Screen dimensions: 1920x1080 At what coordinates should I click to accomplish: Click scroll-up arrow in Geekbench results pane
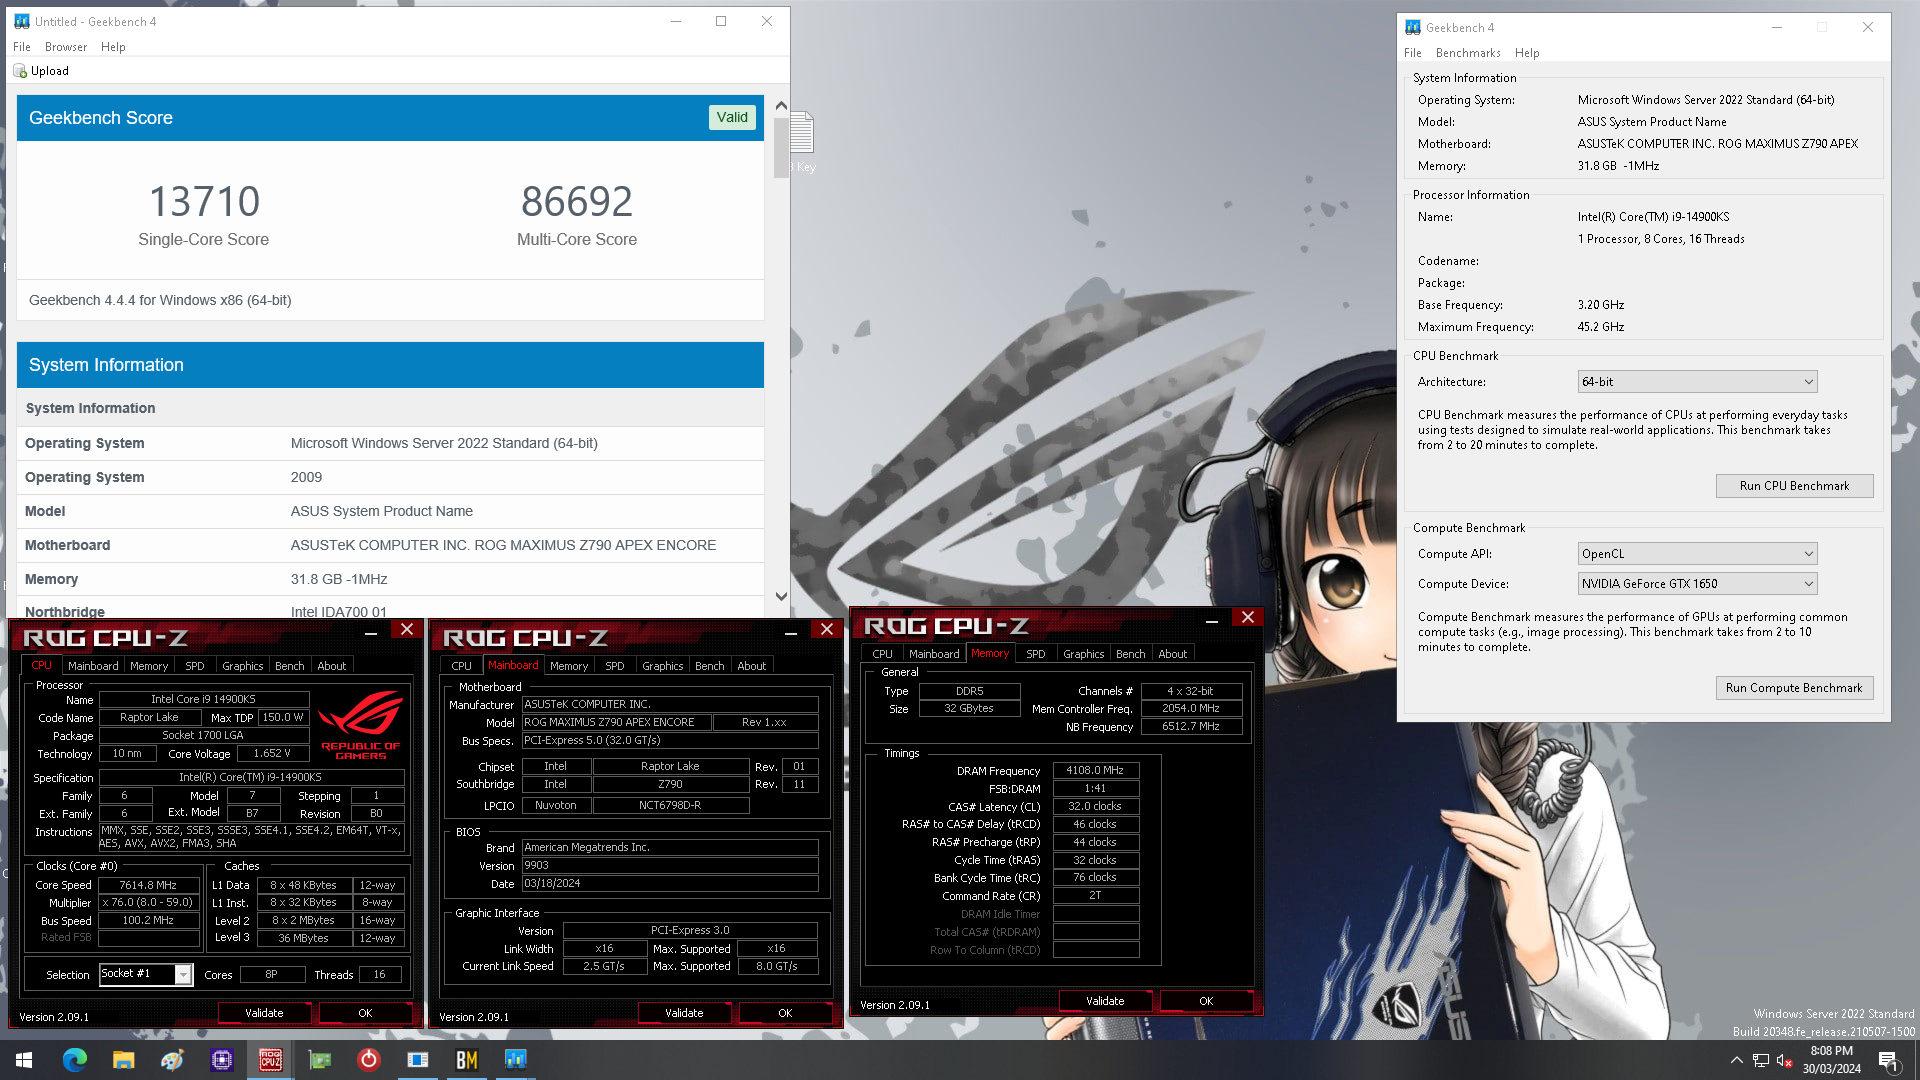coord(781,105)
